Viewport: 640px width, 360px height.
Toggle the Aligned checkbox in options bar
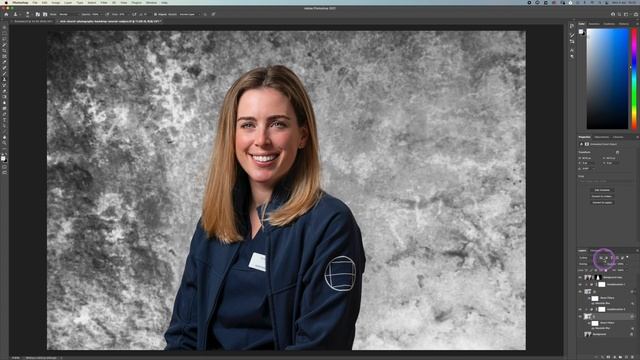[x=156, y=14]
